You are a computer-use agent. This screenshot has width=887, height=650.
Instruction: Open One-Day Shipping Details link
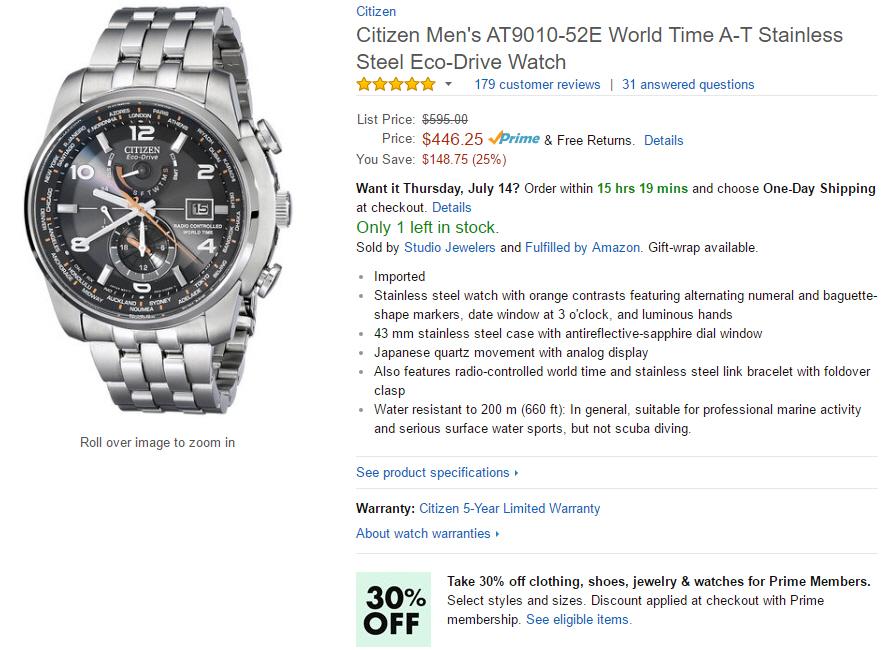[x=451, y=207]
